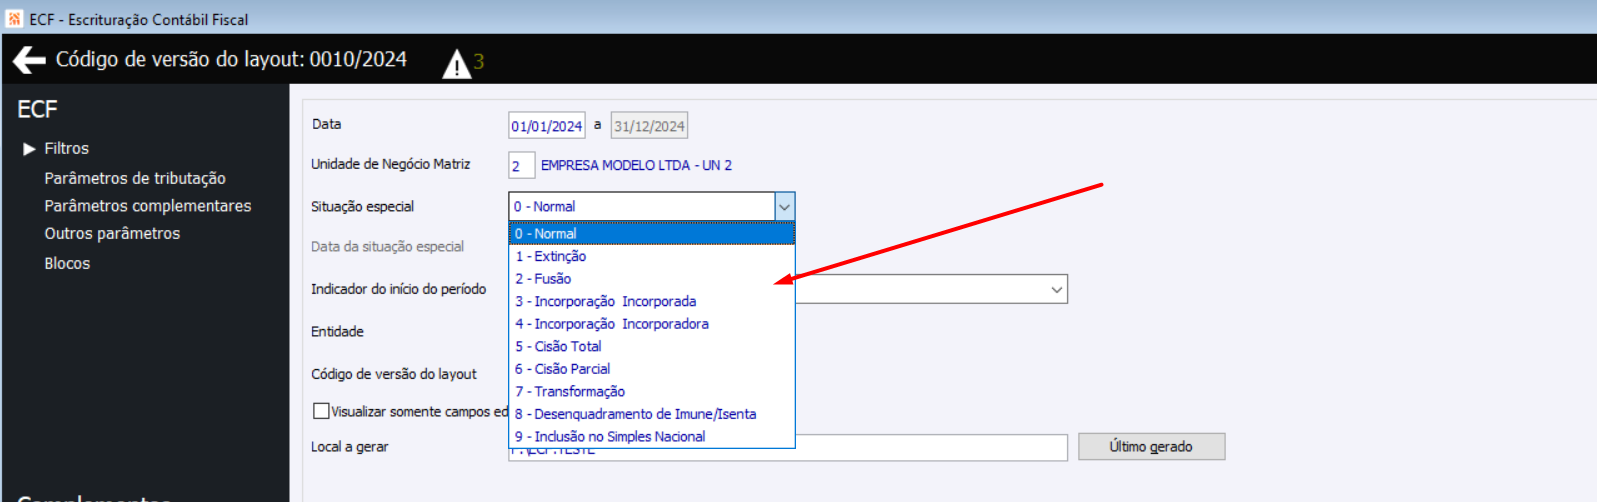Select Outros parâmetros in sidebar
The image size is (1597, 502).
112,233
